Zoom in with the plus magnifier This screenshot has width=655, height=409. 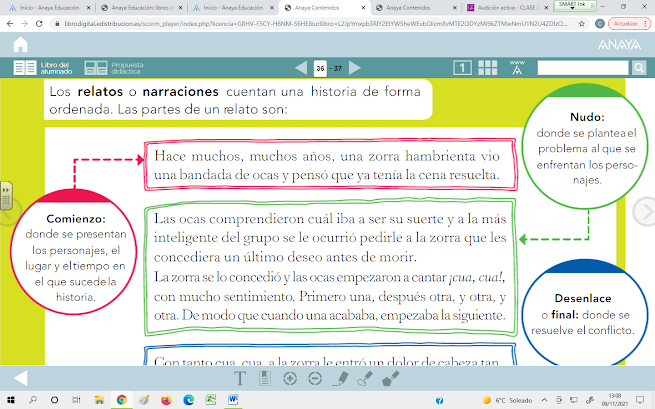tap(290, 379)
